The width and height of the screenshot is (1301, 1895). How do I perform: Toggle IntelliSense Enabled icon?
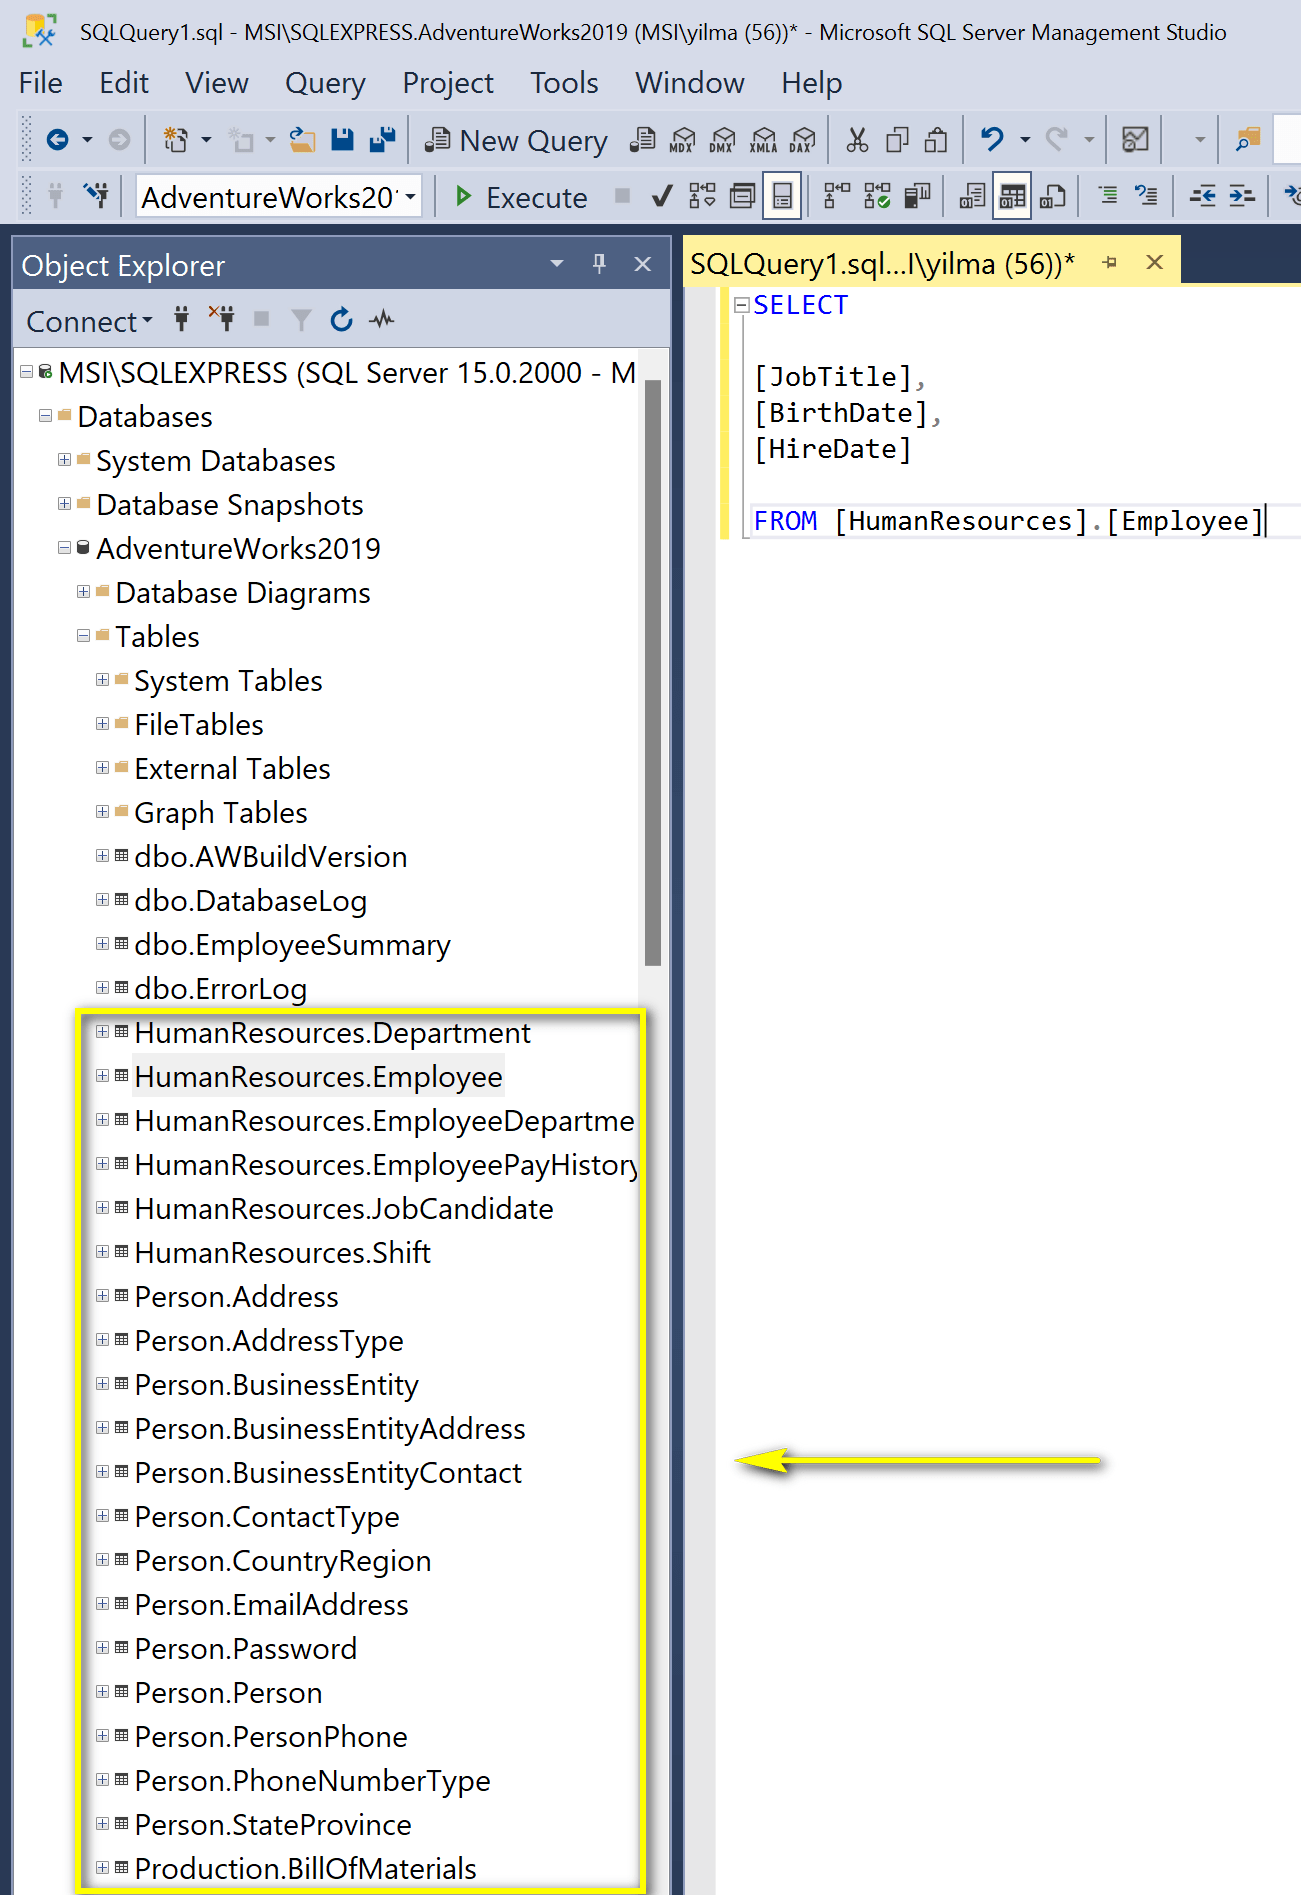[782, 196]
